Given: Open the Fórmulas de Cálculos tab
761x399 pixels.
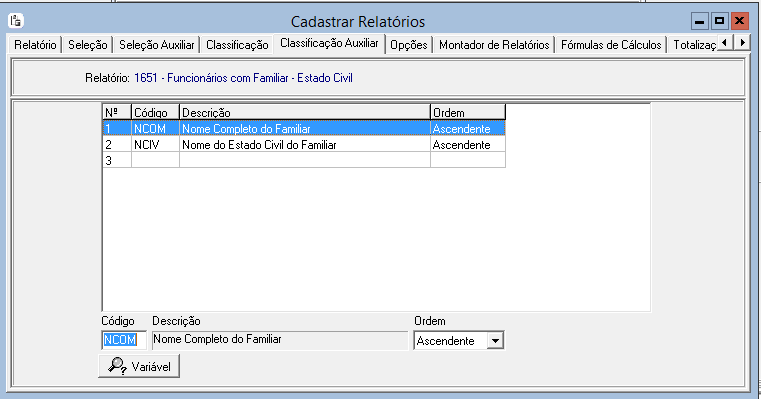Looking at the screenshot, I should coord(611,45).
